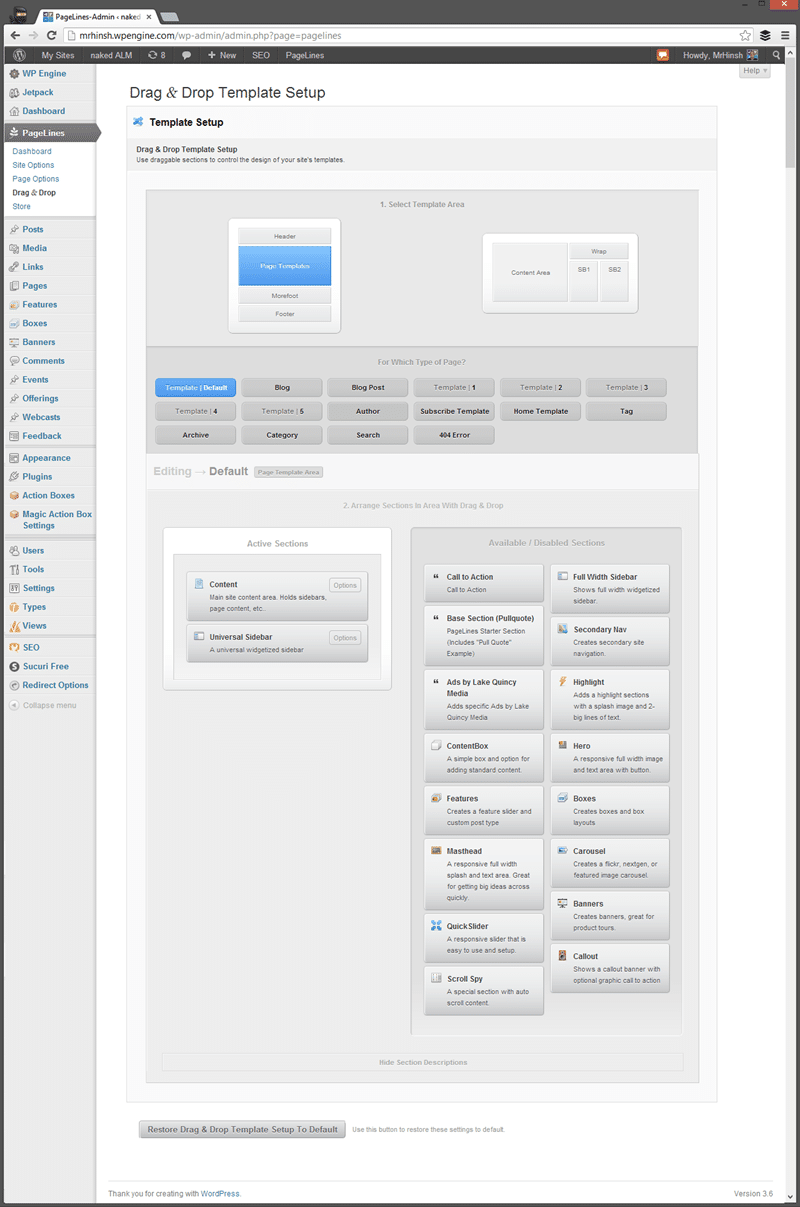Restore Drag & Drop Template Setup To Default
This screenshot has height=1207, width=800.
tap(242, 1129)
